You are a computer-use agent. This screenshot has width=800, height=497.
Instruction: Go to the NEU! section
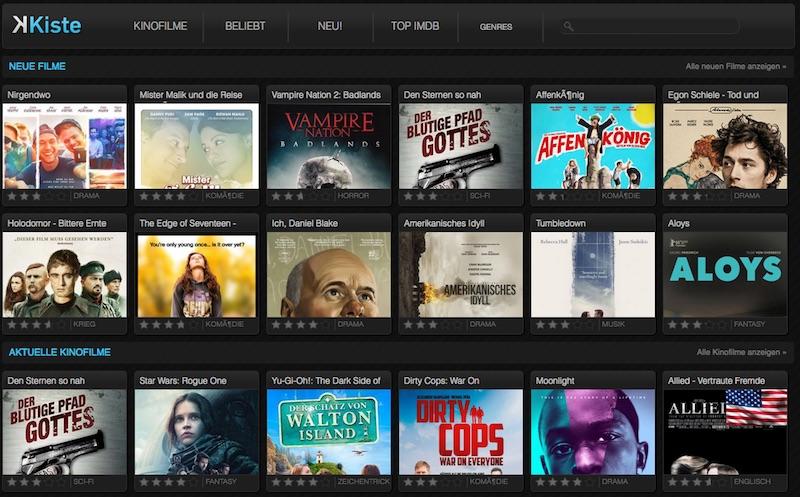click(330, 26)
